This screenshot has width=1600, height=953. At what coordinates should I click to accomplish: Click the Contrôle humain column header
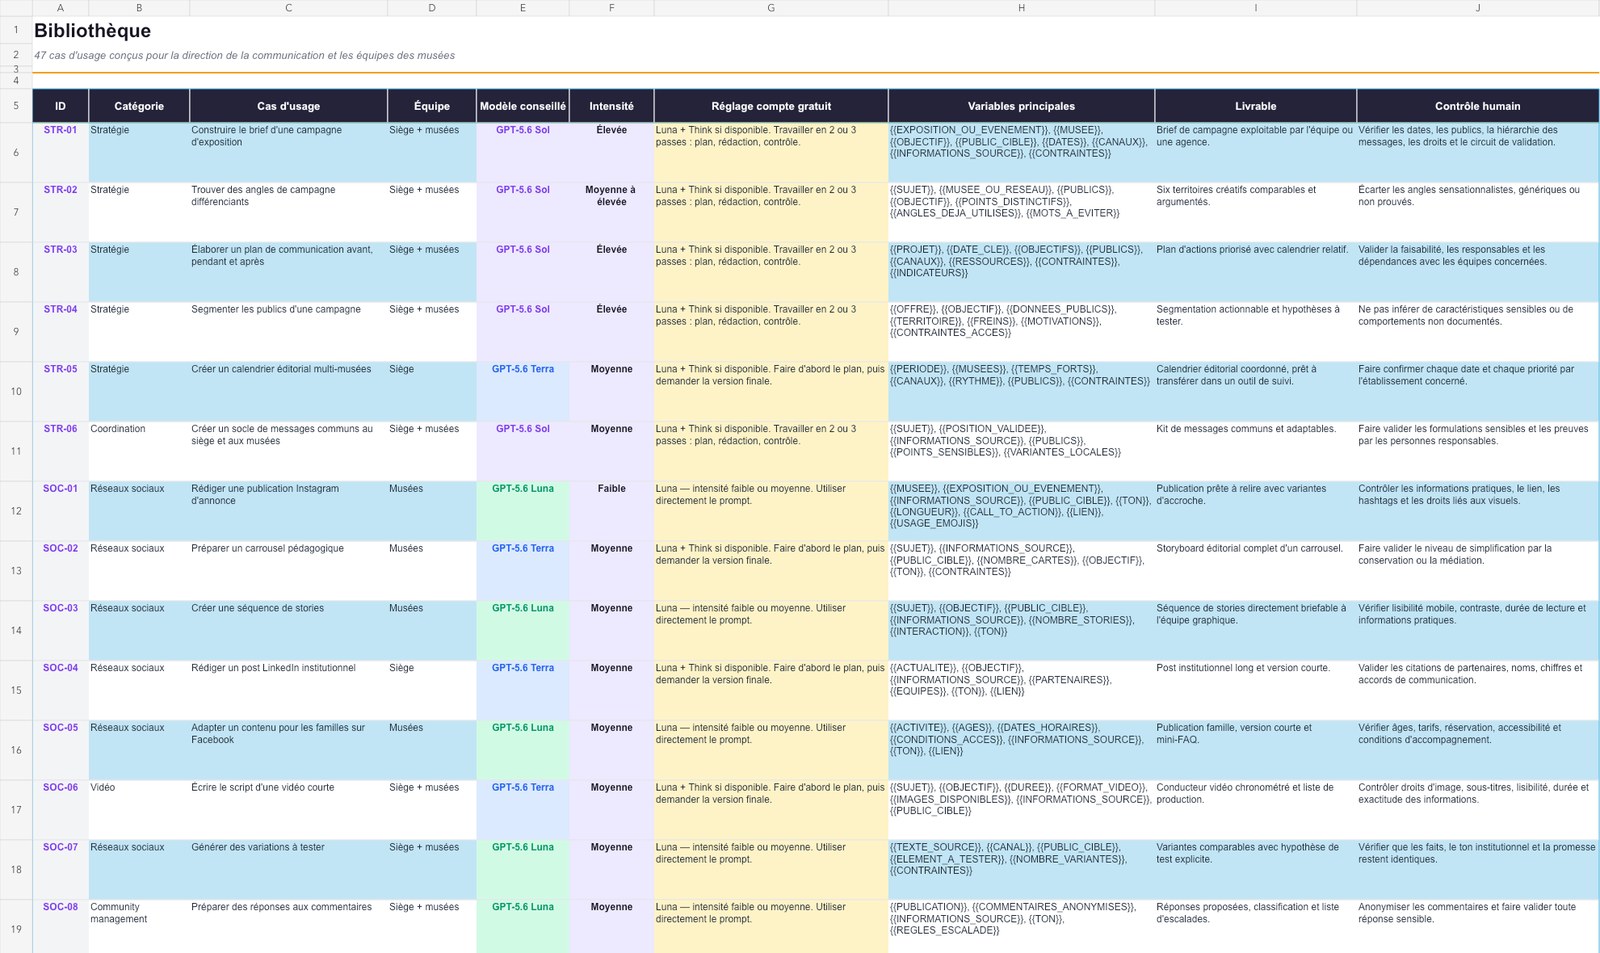pyautogui.click(x=1477, y=106)
